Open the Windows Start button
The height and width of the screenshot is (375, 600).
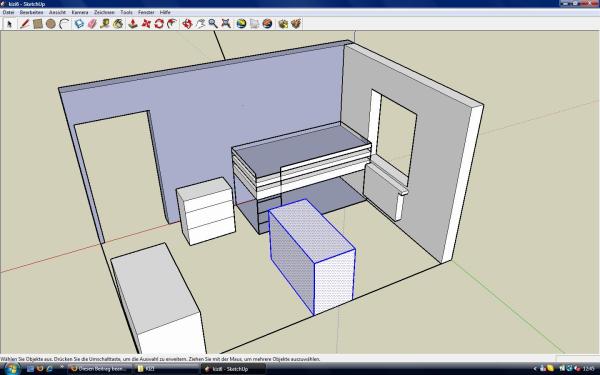(11, 369)
